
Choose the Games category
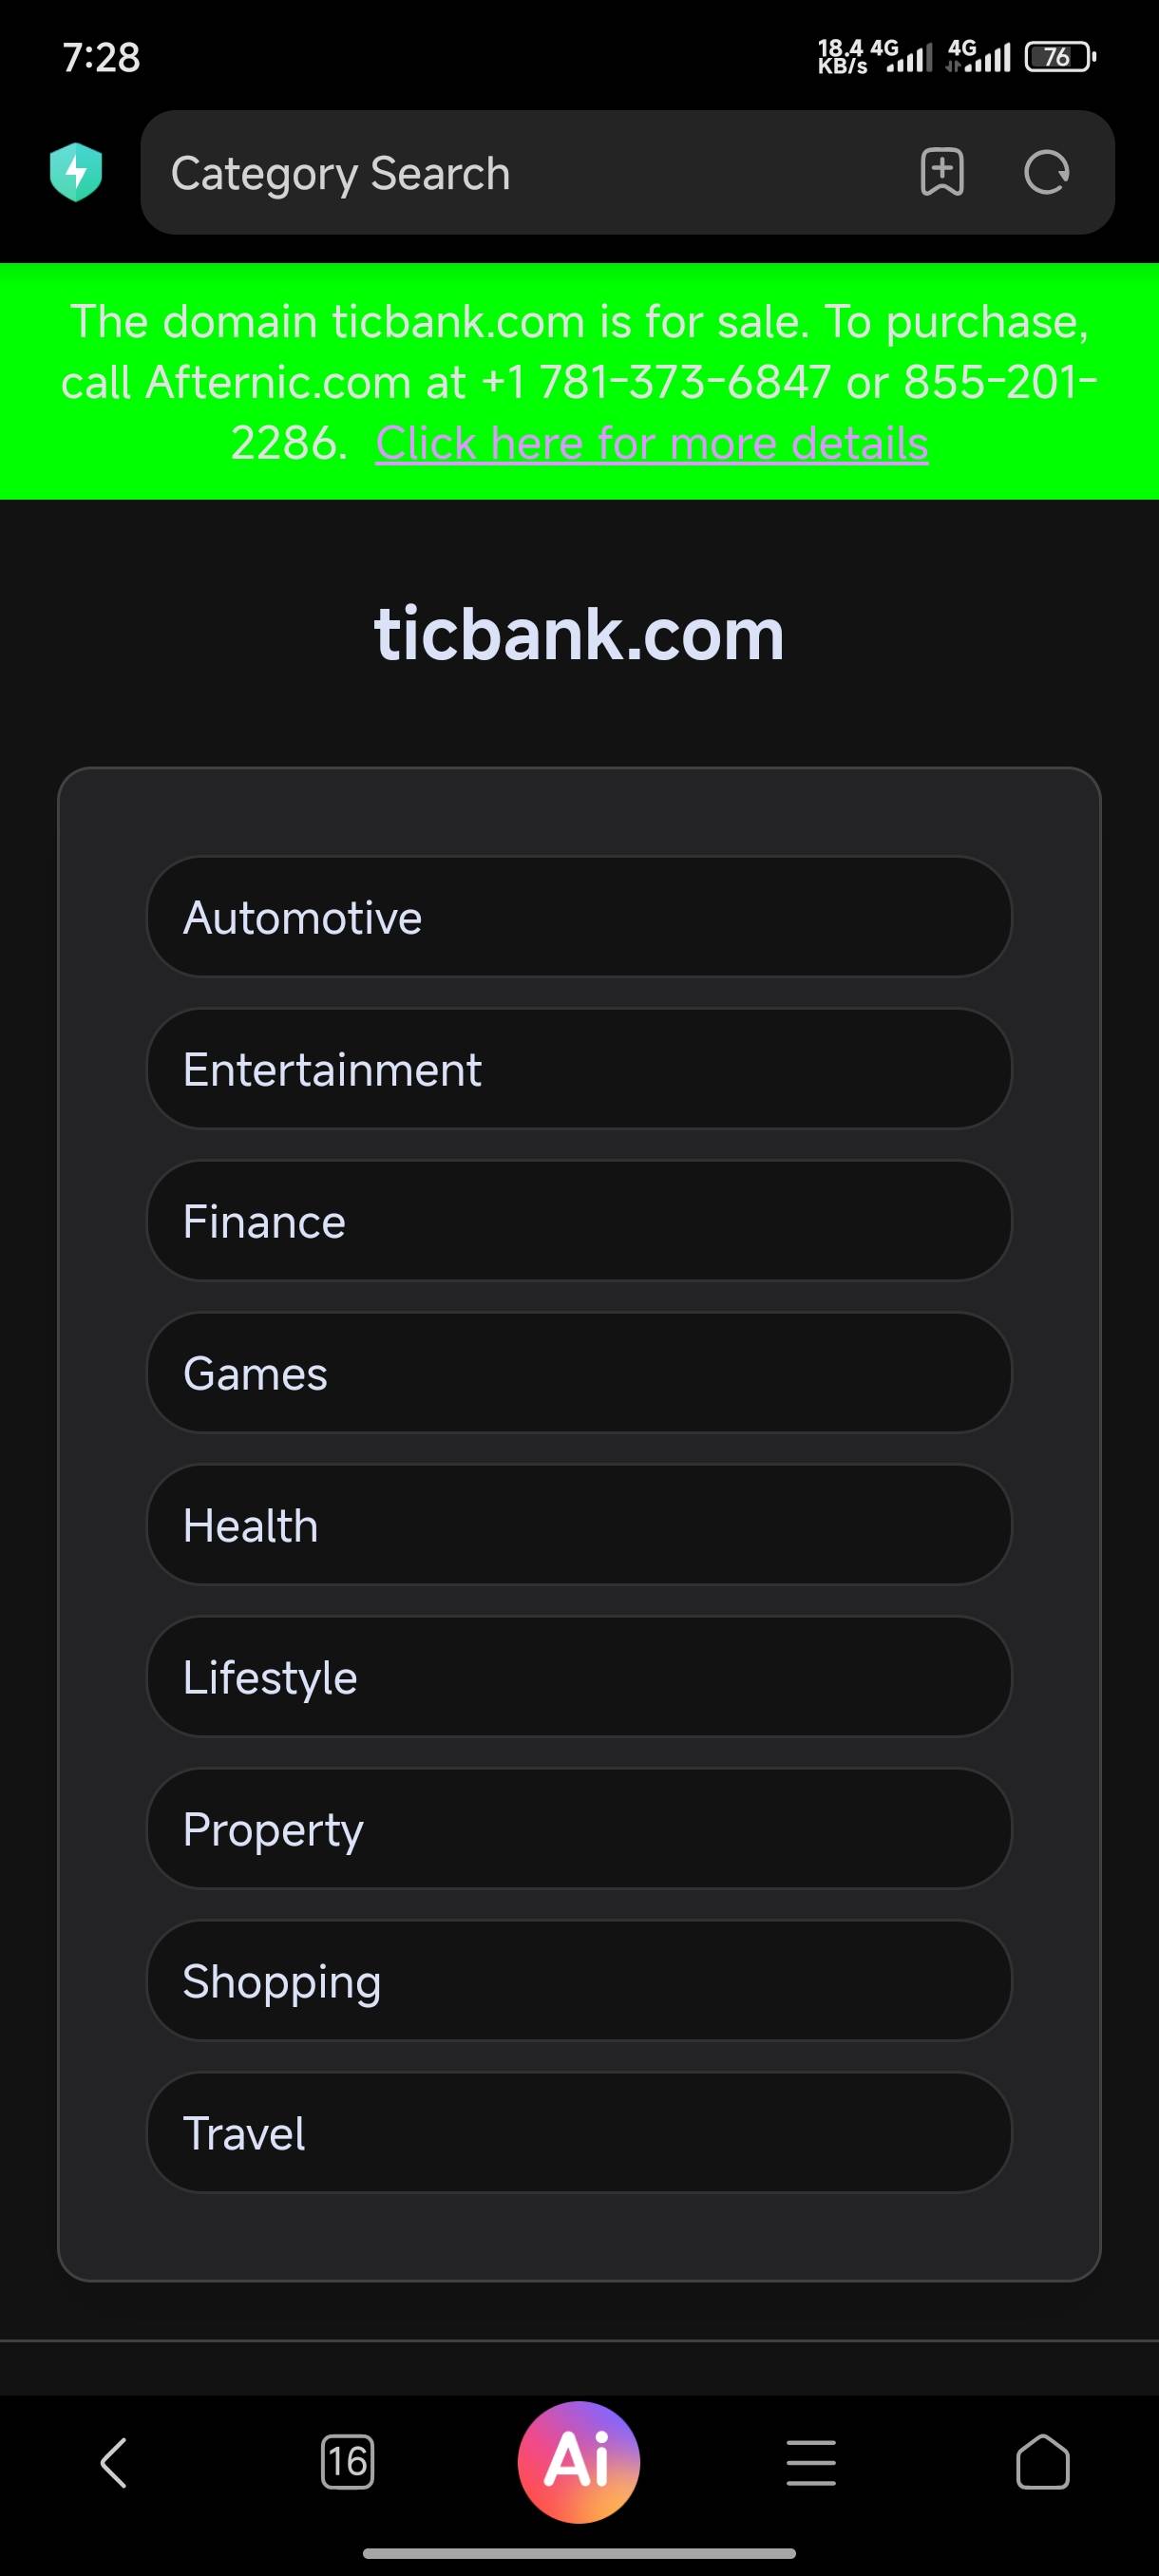coord(579,1373)
